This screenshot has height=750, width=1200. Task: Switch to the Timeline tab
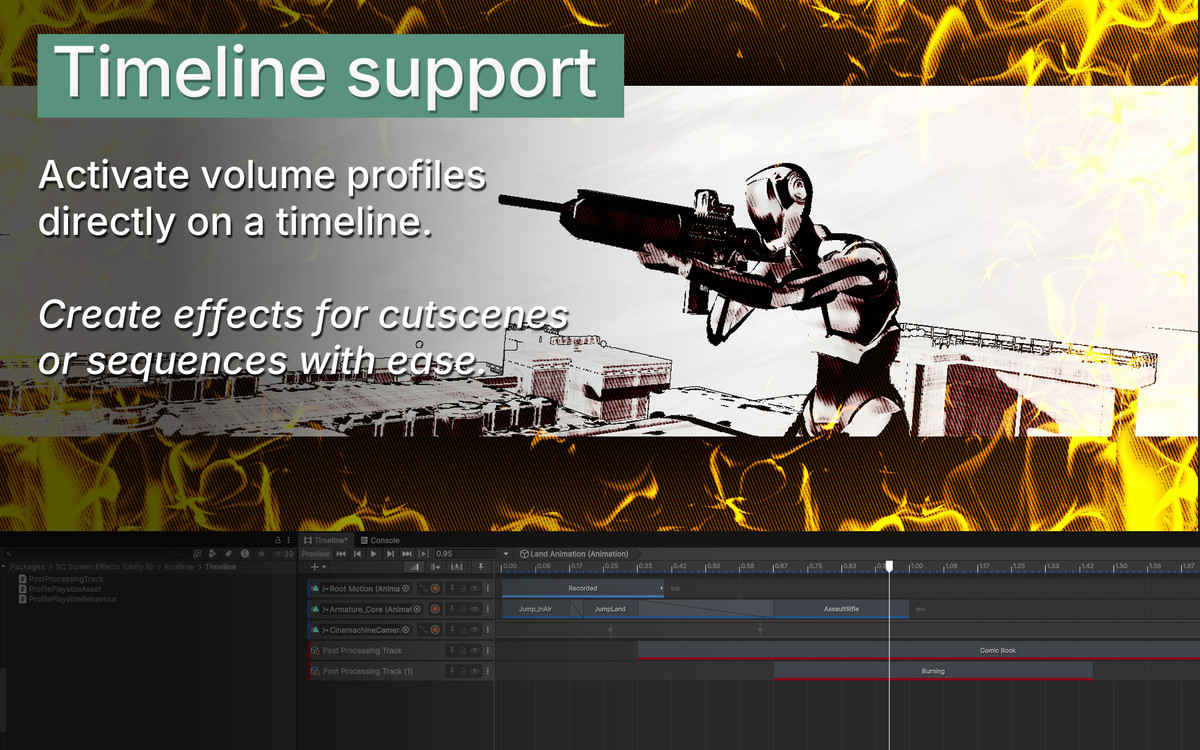326,540
